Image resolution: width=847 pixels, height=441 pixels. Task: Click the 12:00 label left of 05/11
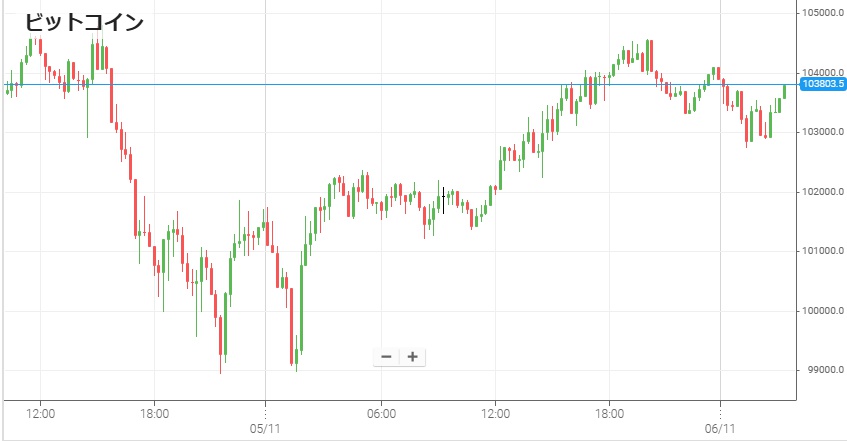39,412
